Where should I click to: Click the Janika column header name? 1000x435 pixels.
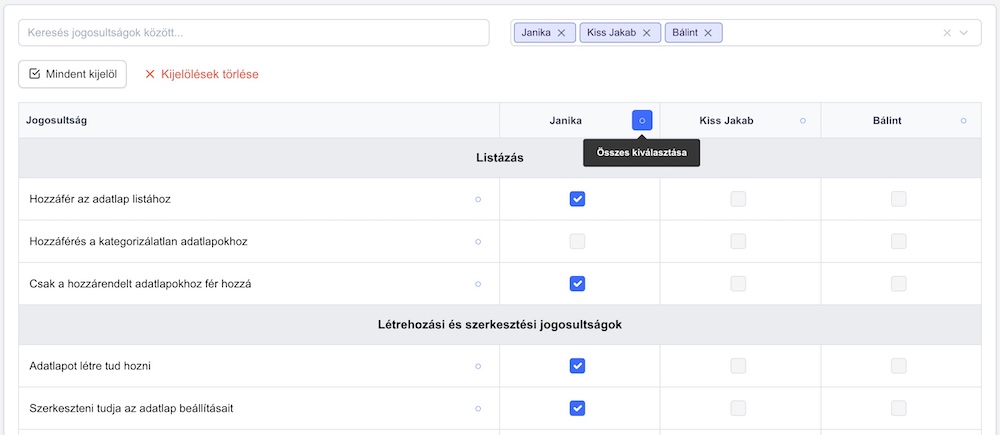point(566,120)
